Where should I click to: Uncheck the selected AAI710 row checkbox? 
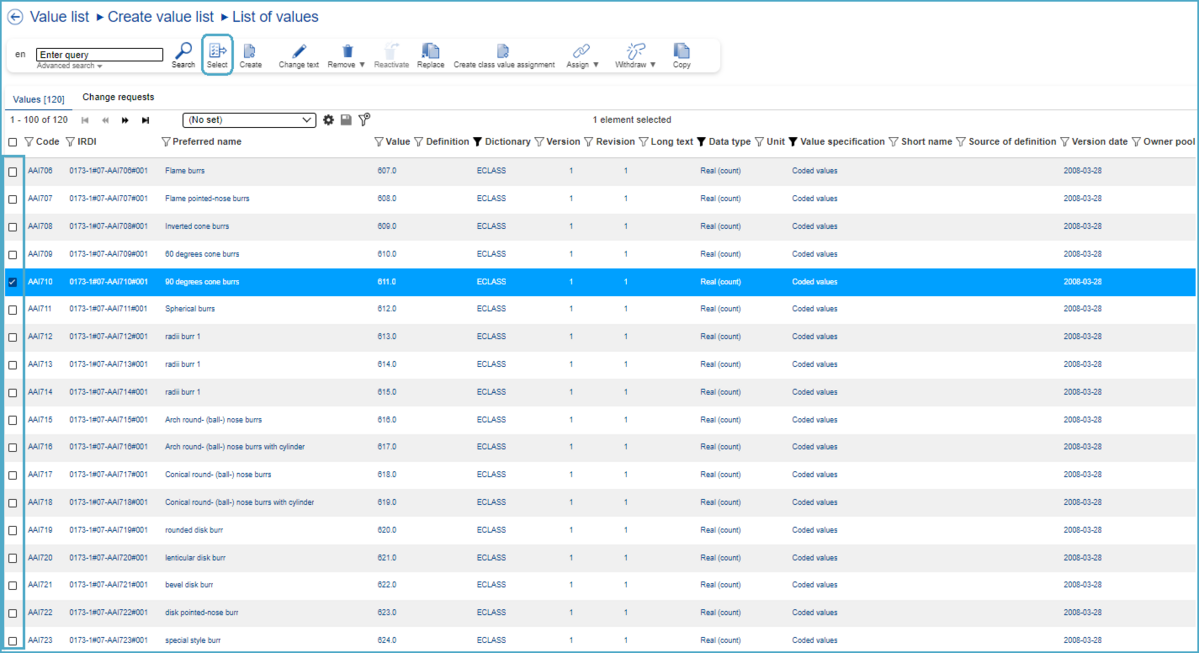click(x=13, y=282)
